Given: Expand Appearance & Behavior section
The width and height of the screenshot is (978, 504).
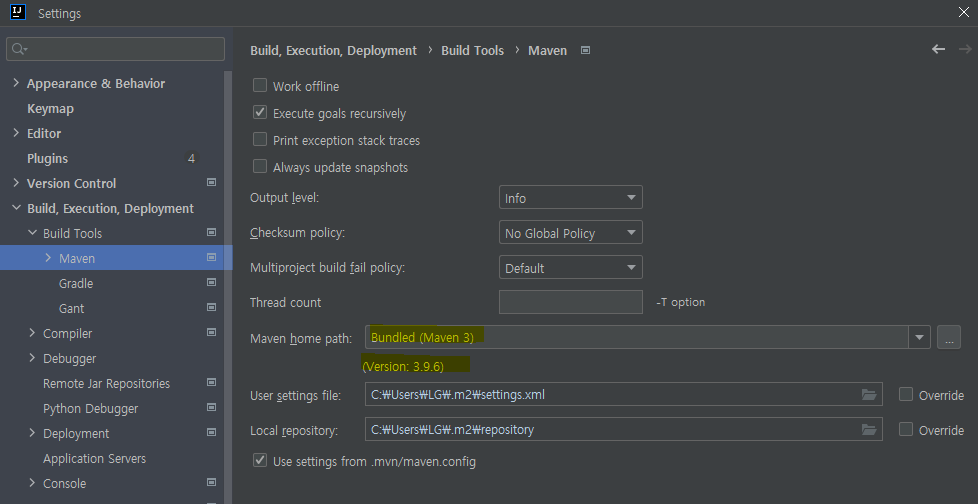Looking at the screenshot, I should [16, 83].
